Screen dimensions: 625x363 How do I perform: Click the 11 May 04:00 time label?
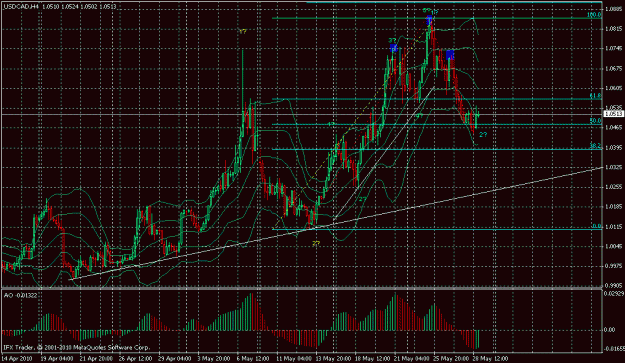pos(293,358)
